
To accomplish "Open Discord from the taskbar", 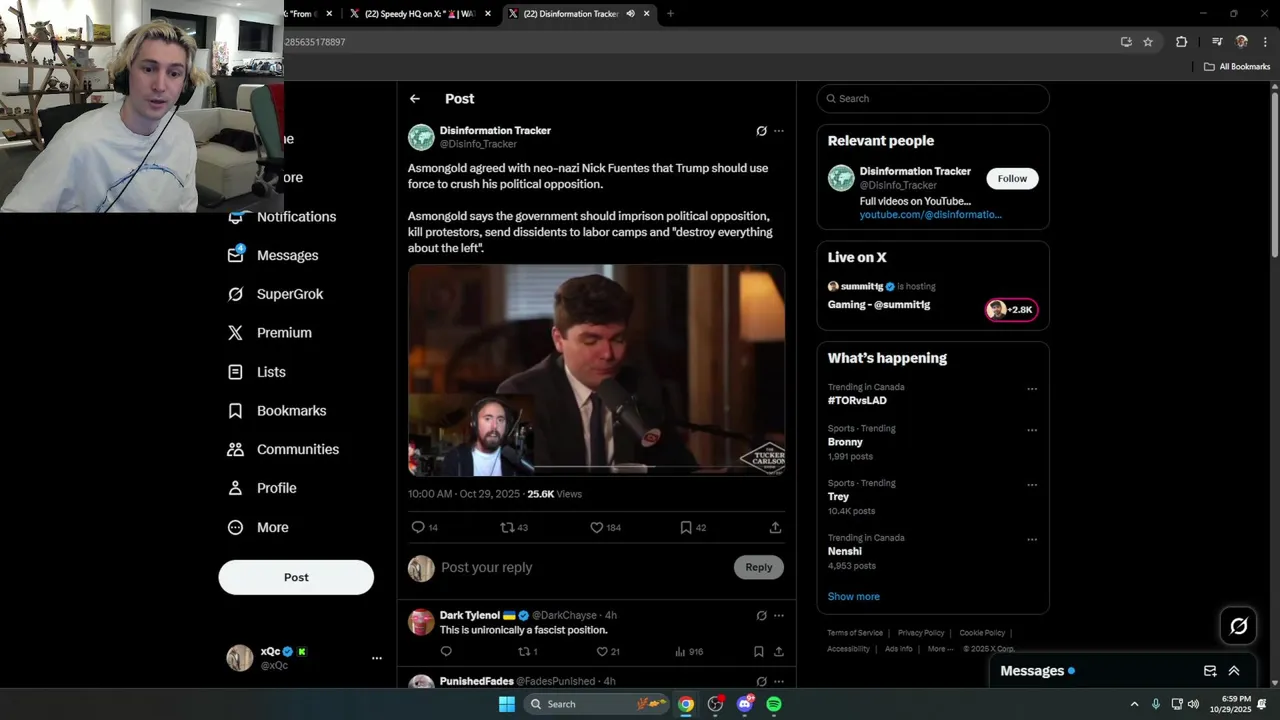I will tap(744, 704).
